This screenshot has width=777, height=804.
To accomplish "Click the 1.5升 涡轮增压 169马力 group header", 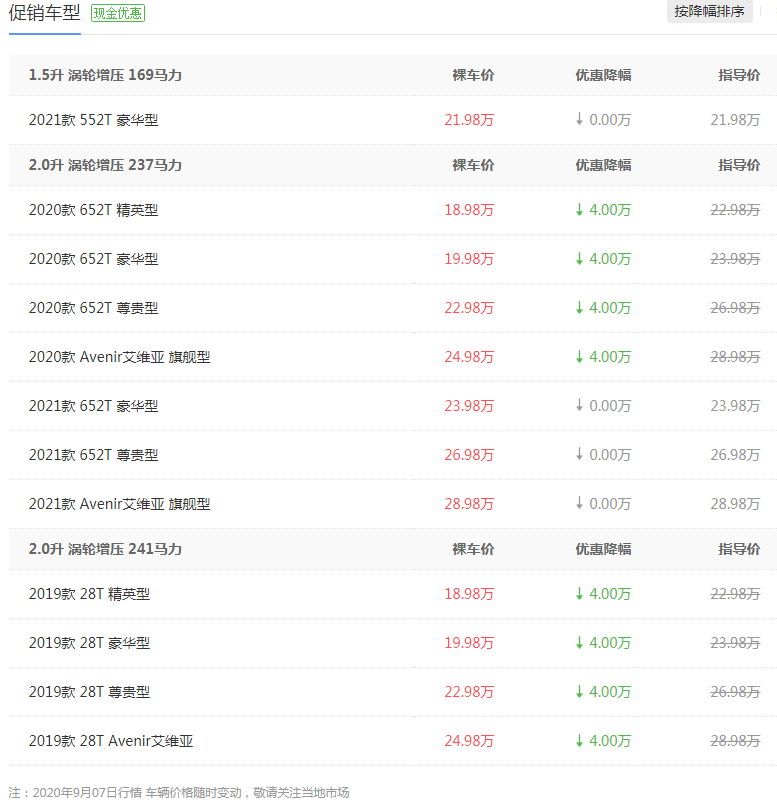I will [105, 75].
